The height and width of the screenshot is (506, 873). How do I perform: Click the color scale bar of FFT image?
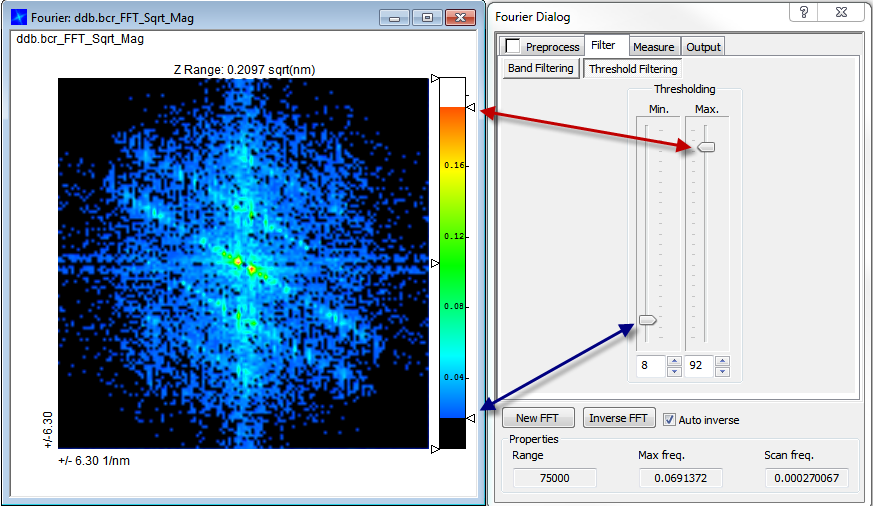pos(452,263)
